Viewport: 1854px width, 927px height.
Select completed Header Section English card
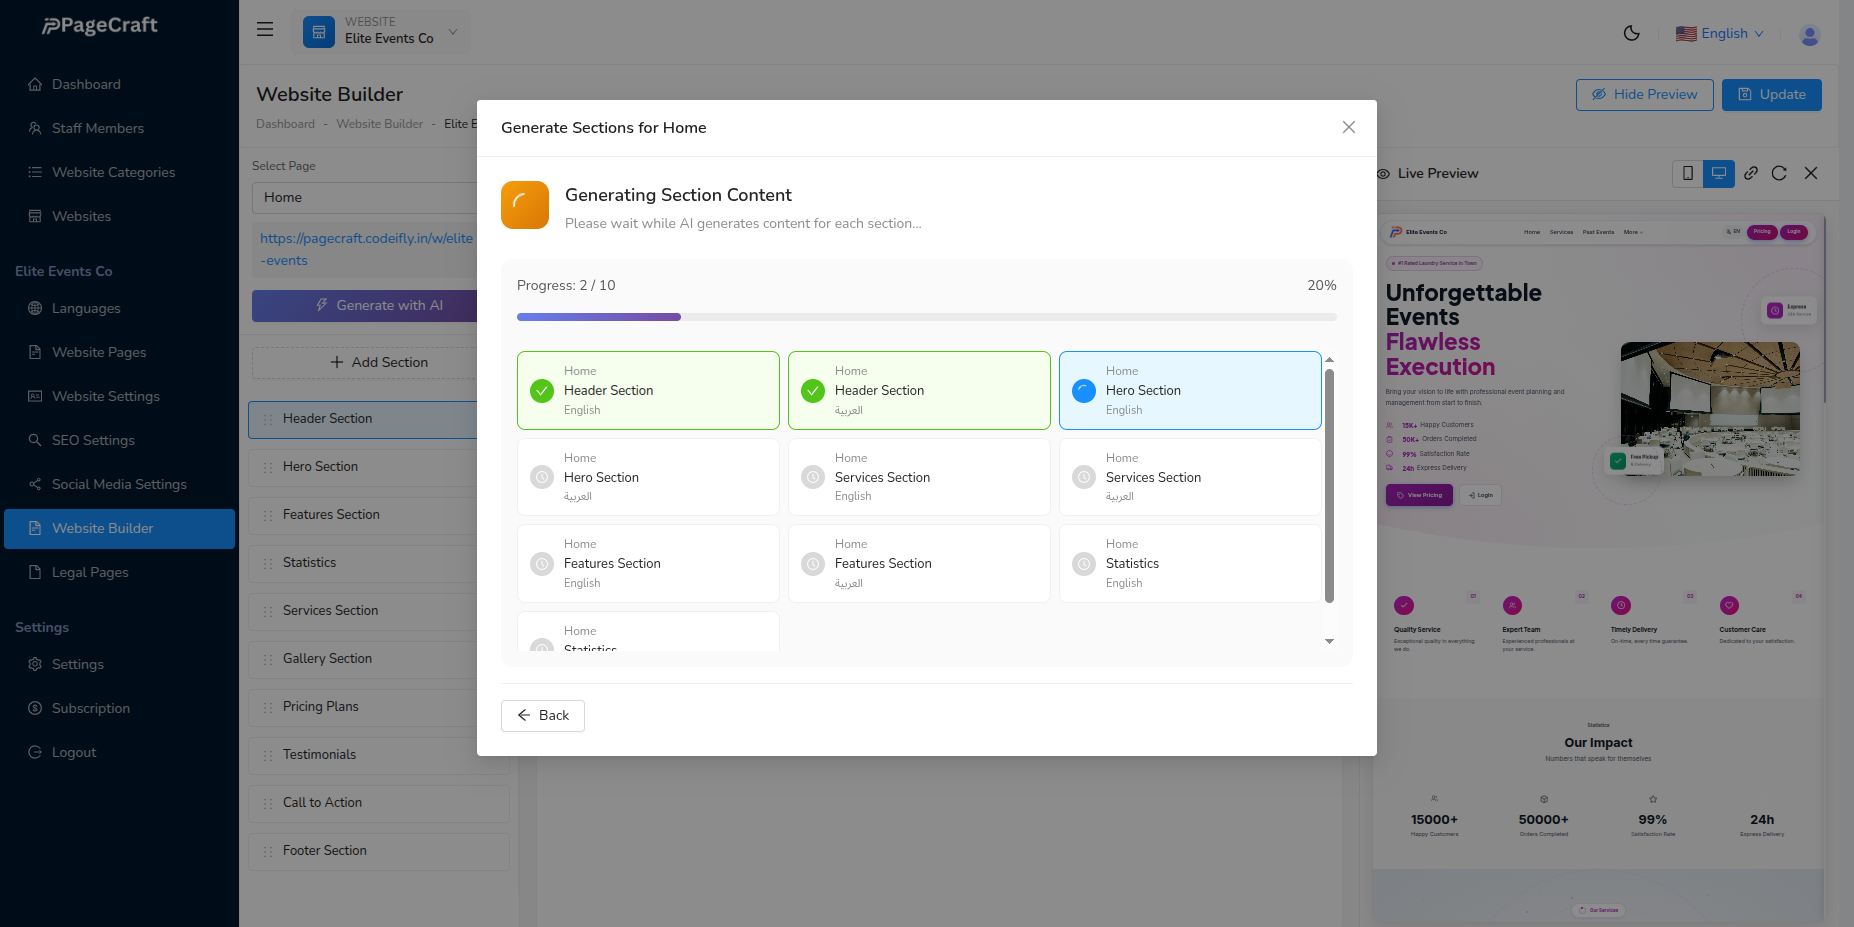pos(648,390)
